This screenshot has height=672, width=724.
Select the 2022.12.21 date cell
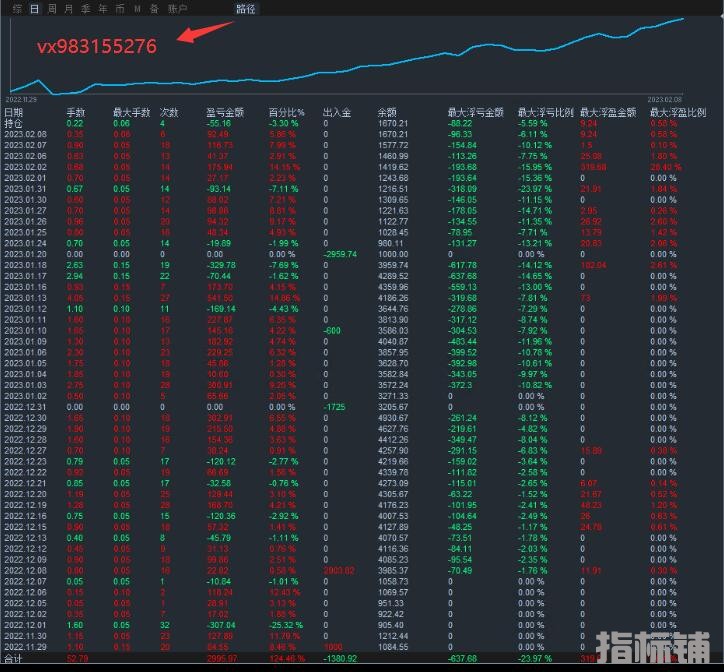pyautogui.click(x=25, y=483)
